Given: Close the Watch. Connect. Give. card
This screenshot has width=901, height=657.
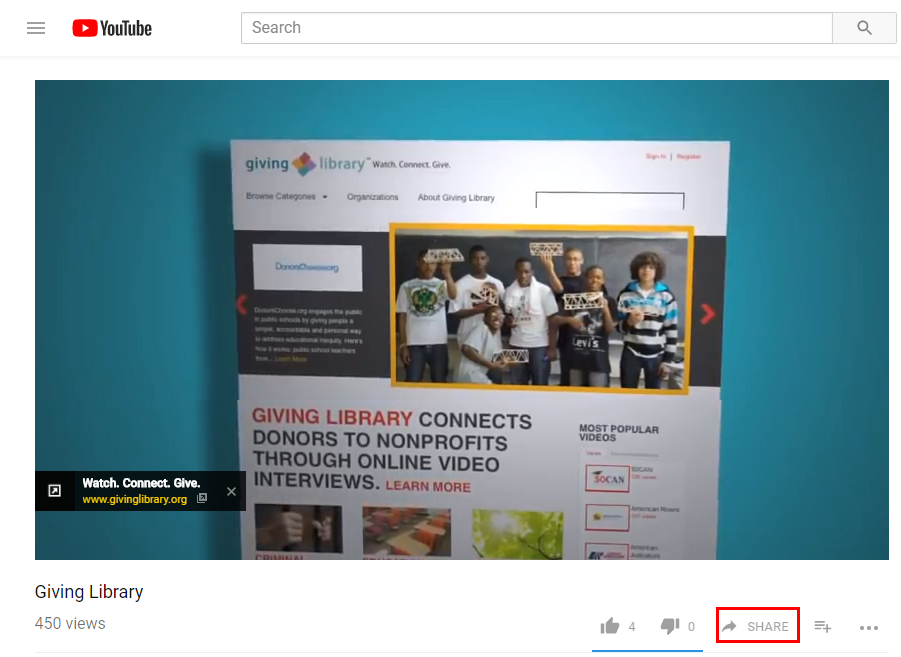Looking at the screenshot, I should point(231,491).
